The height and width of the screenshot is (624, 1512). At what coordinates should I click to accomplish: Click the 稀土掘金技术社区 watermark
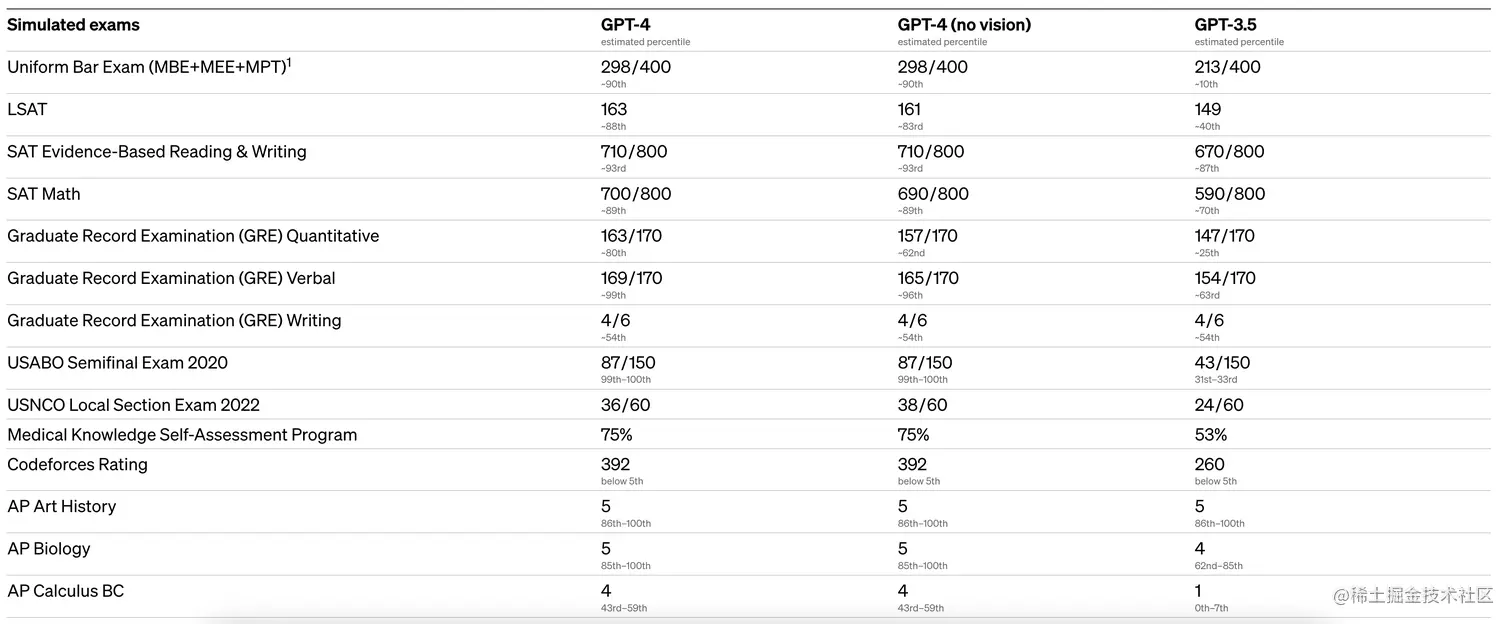tap(1420, 596)
